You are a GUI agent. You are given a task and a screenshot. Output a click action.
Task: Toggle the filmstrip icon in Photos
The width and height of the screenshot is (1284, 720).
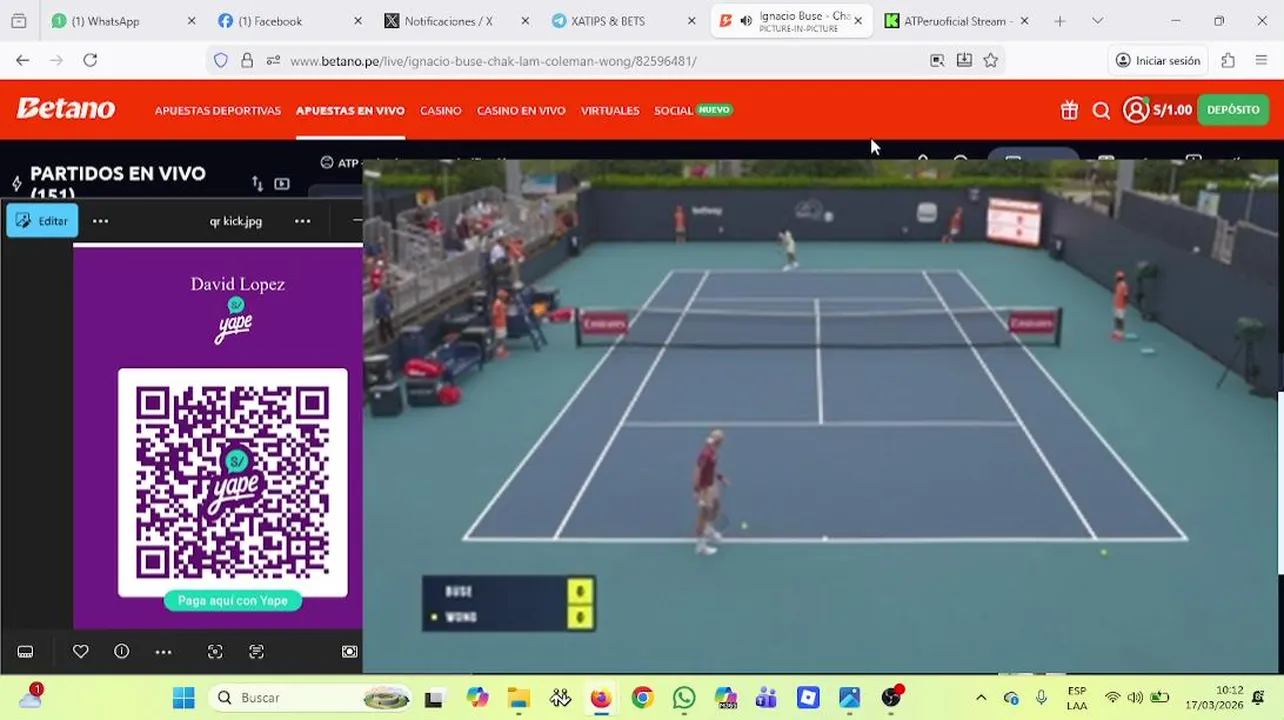(25, 651)
